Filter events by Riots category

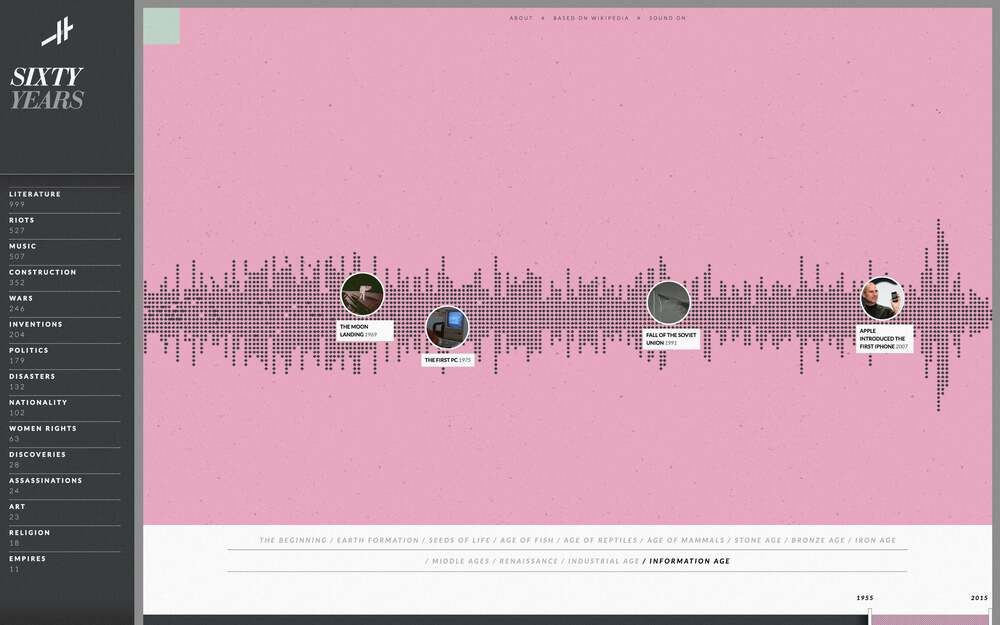coord(22,220)
